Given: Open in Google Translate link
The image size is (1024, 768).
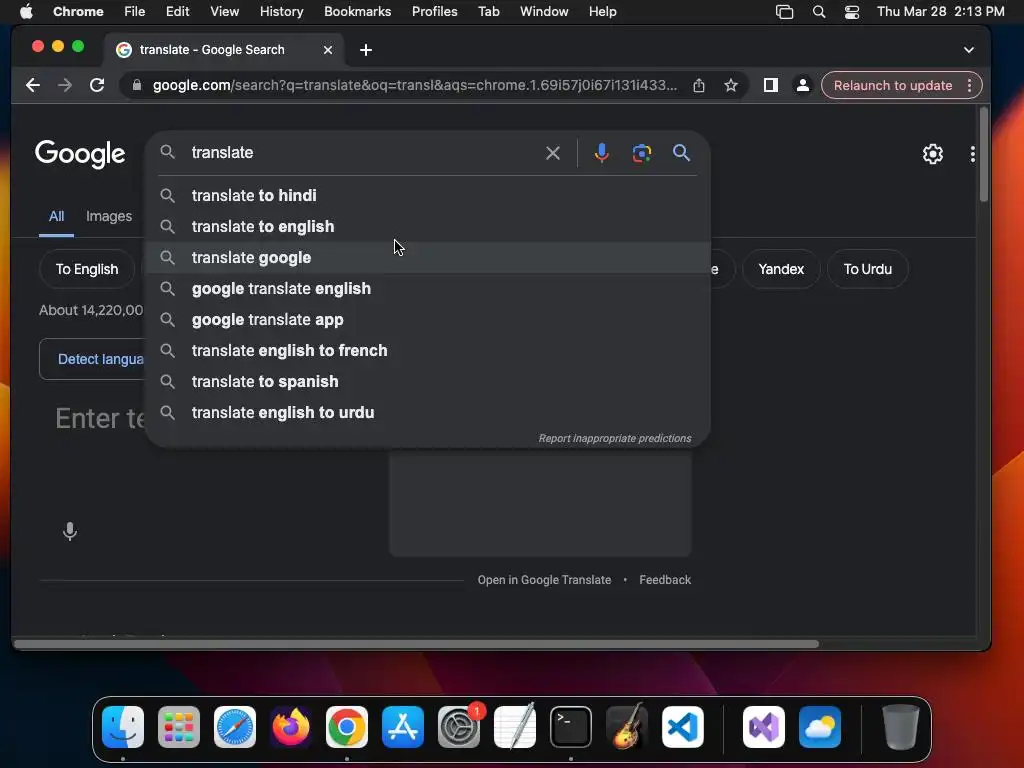Looking at the screenshot, I should 544,580.
